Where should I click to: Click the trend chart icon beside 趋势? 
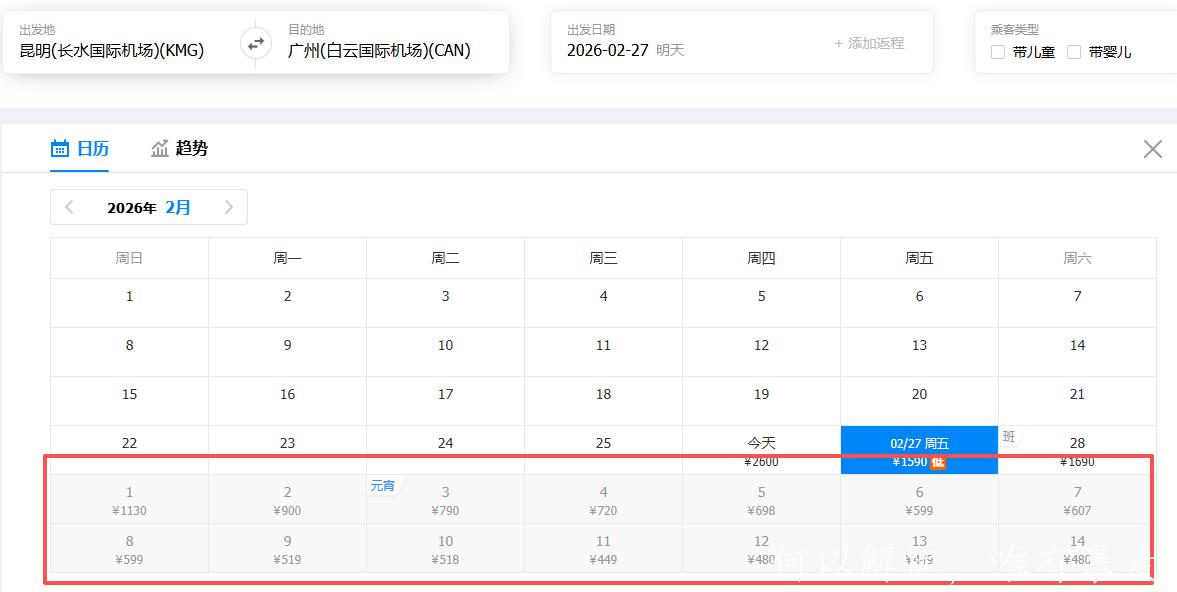[x=160, y=148]
